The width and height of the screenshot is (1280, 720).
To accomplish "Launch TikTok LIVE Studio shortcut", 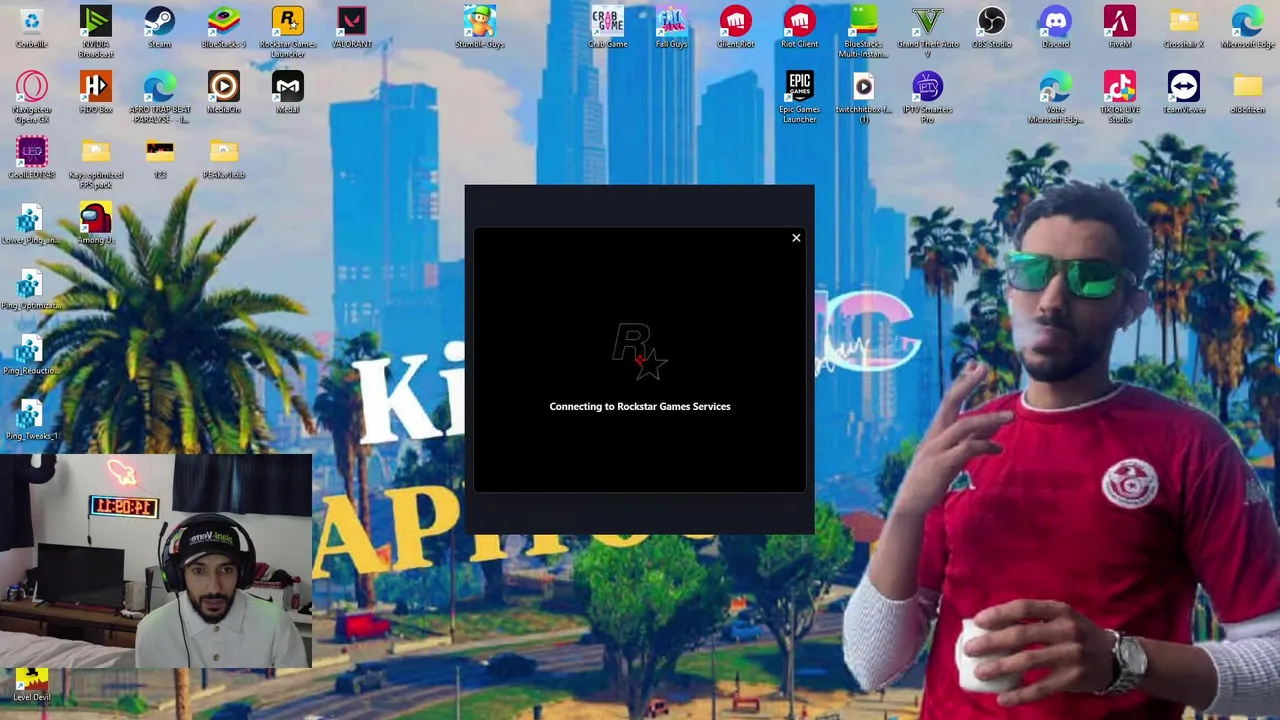I will click(1120, 97).
